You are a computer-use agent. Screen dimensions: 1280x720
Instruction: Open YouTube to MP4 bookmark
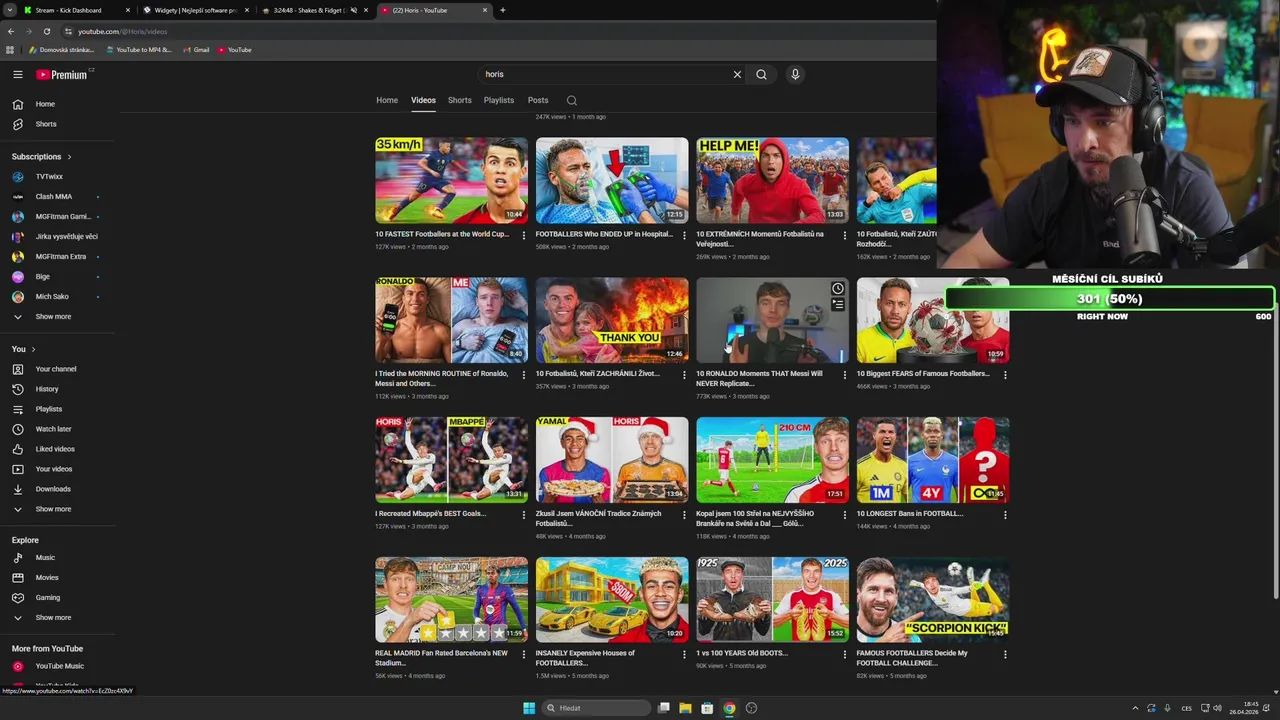pyautogui.click(x=138, y=50)
